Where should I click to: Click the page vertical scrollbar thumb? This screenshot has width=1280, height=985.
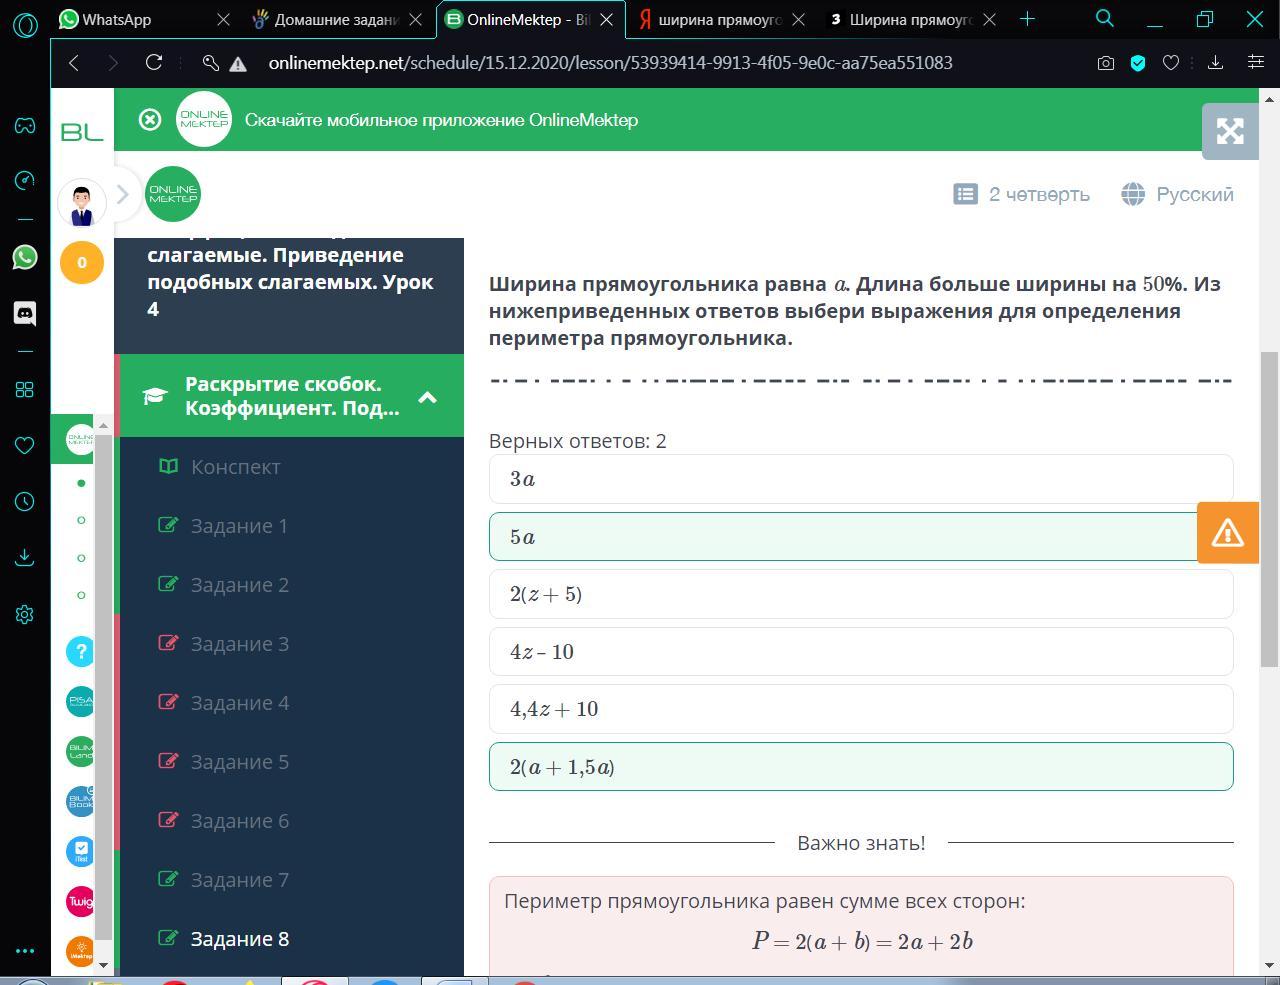[x=1269, y=508]
